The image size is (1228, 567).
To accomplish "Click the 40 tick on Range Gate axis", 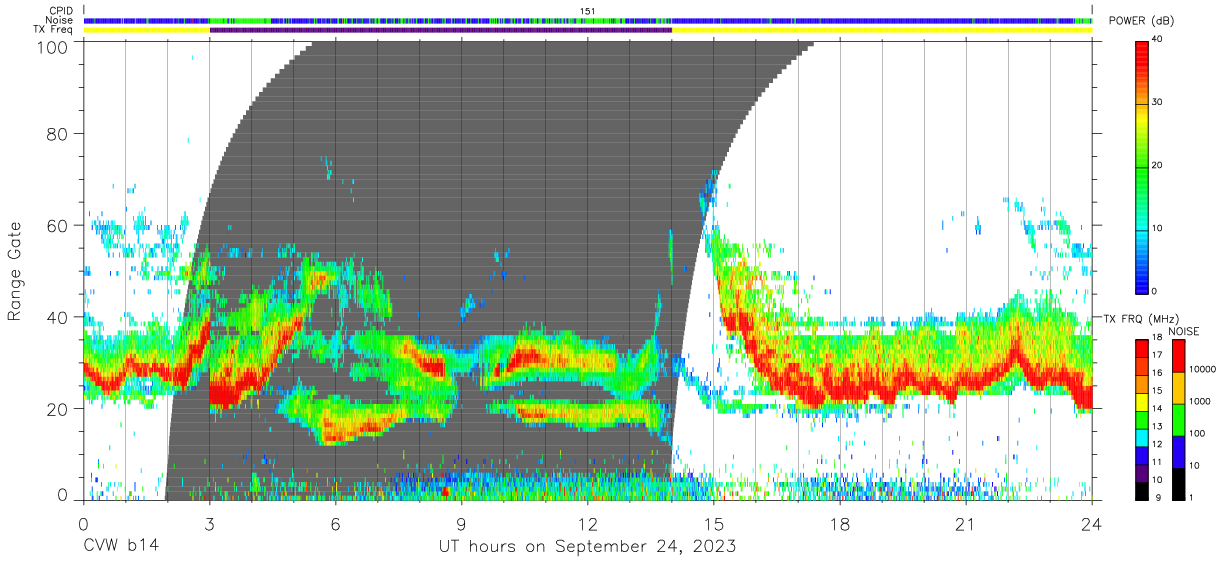I will [59, 317].
